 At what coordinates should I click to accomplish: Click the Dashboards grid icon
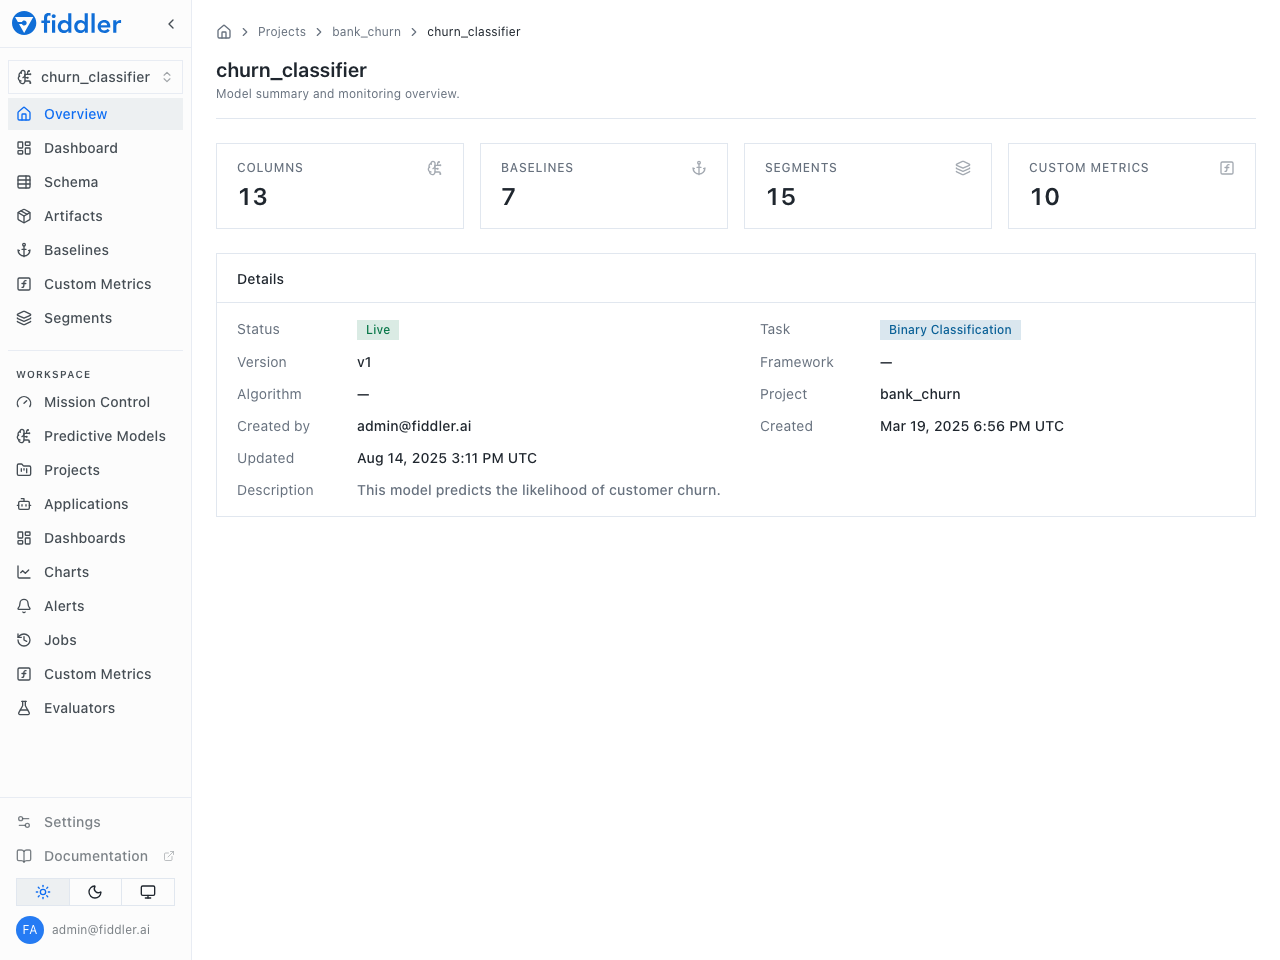(24, 538)
